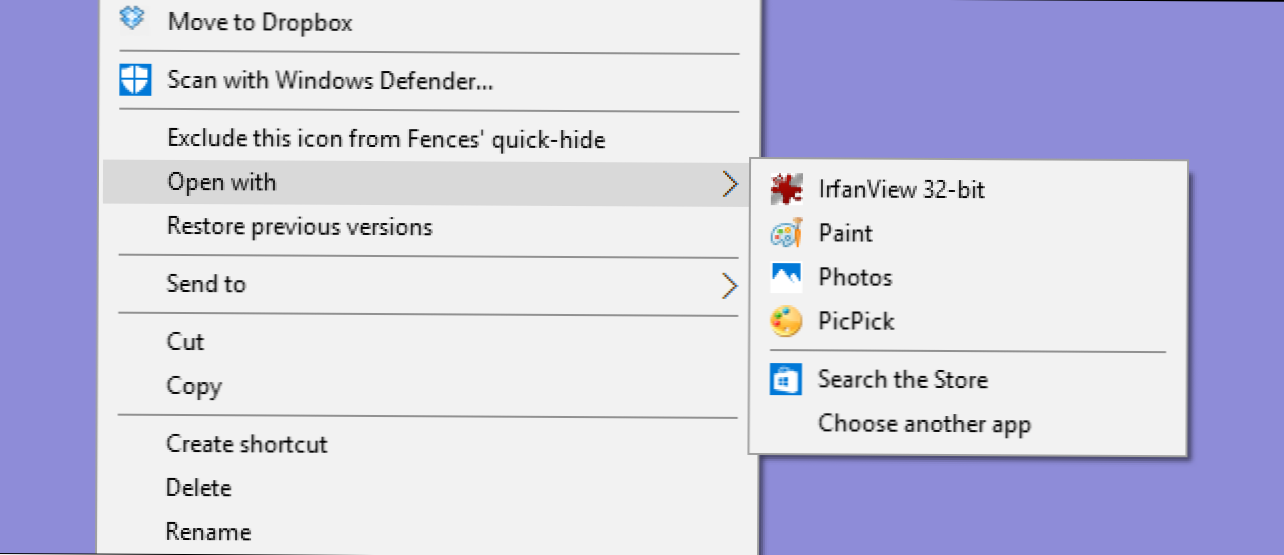
Task: Expand the Send to submenu arrow
Action: 730,286
